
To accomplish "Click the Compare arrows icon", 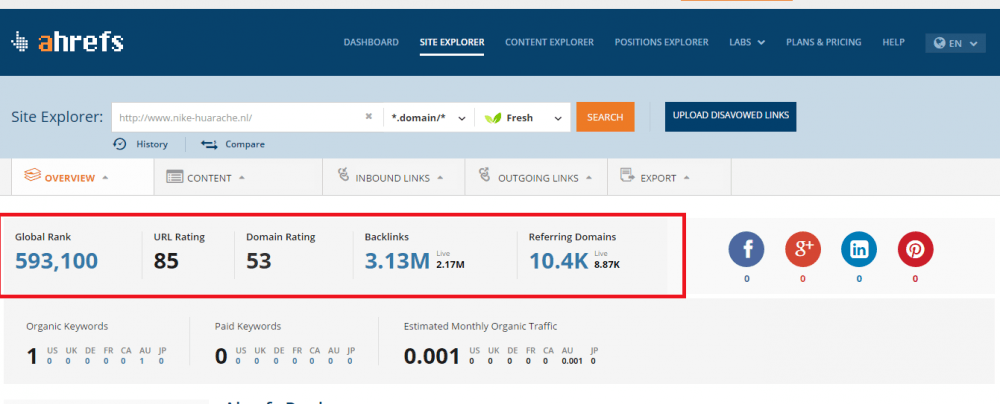I will click(x=209, y=144).
